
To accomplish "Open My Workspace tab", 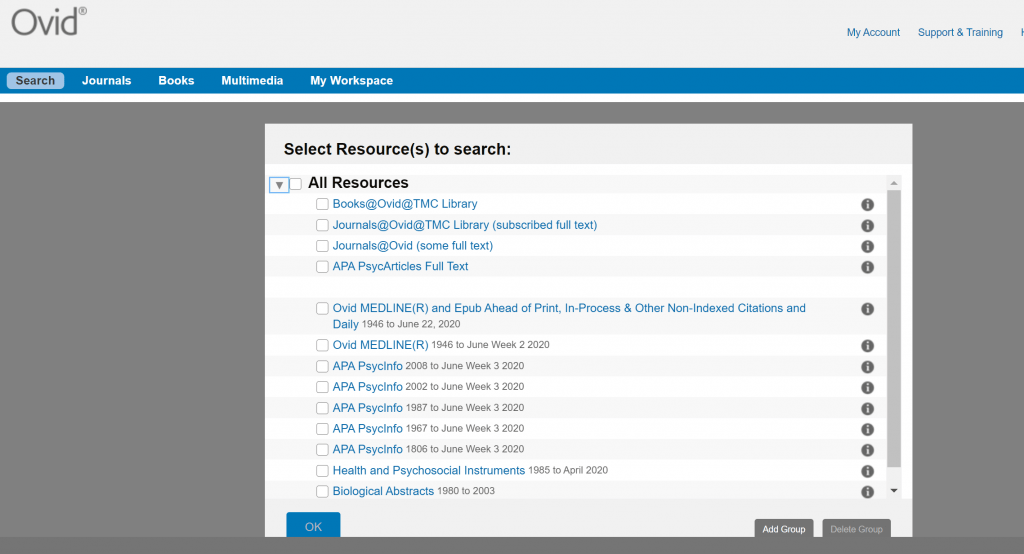I will [x=351, y=80].
